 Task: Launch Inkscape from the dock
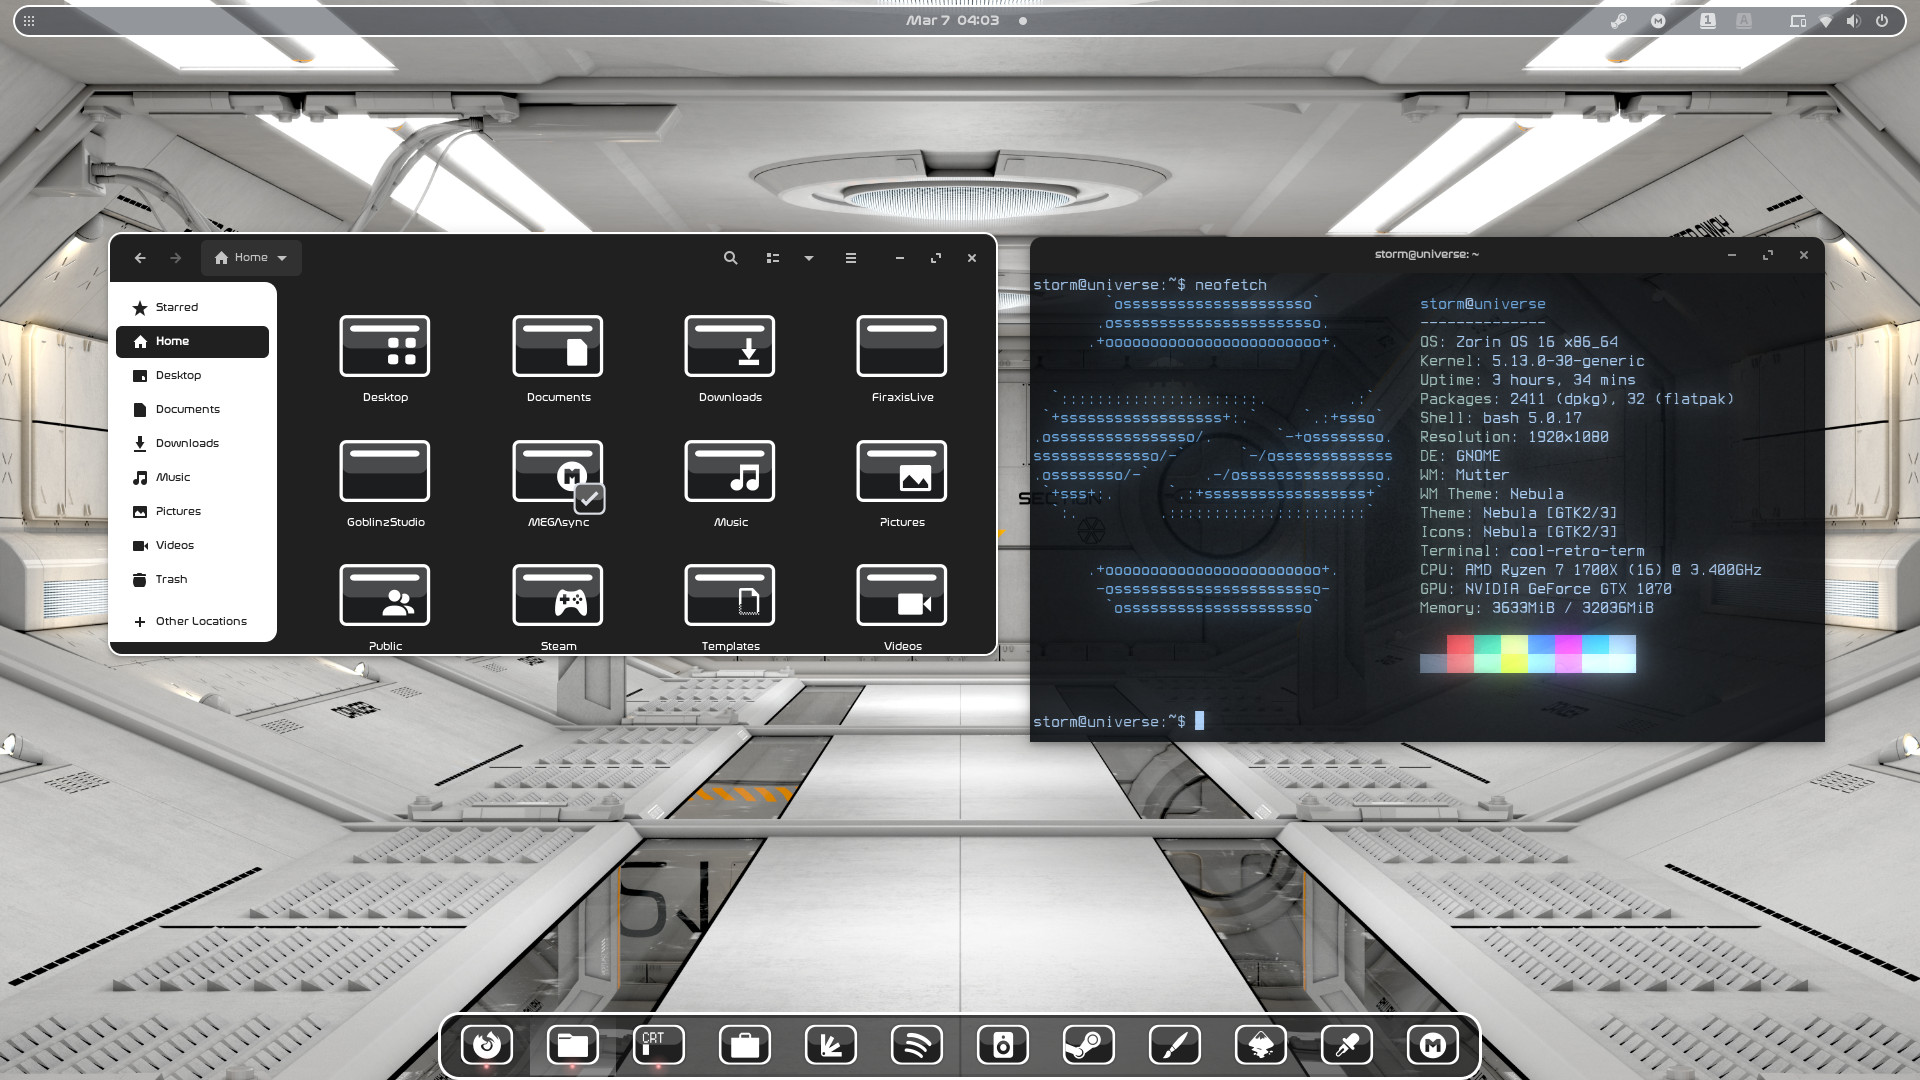point(1261,1046)
